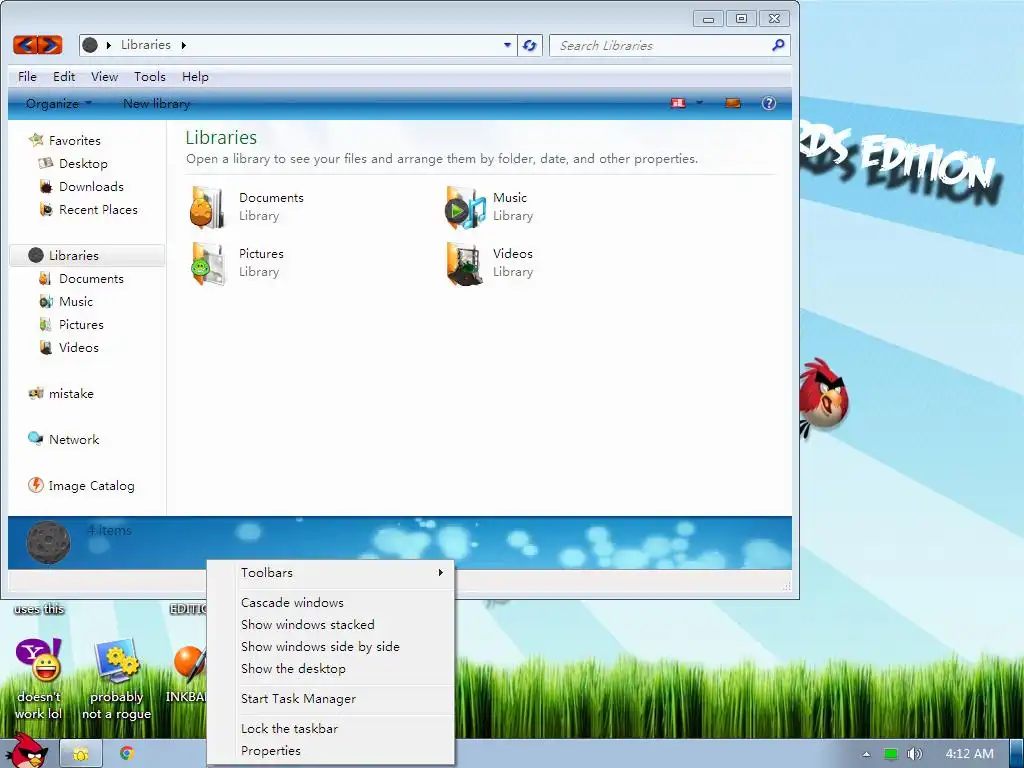The image size is (1024, 768).
Task: Click the Desktop icon in Favorites
Action: tap(46, 163)
